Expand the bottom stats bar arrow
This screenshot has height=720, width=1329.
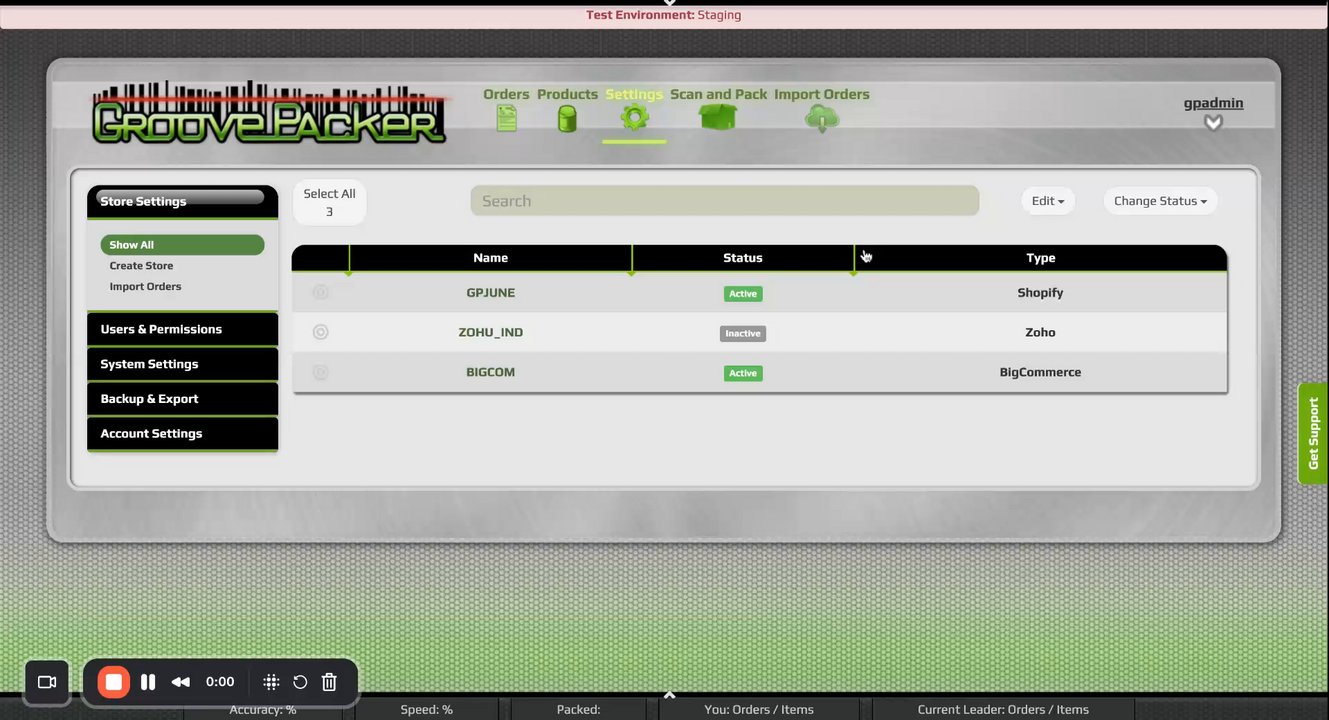(x=670, y=695)
